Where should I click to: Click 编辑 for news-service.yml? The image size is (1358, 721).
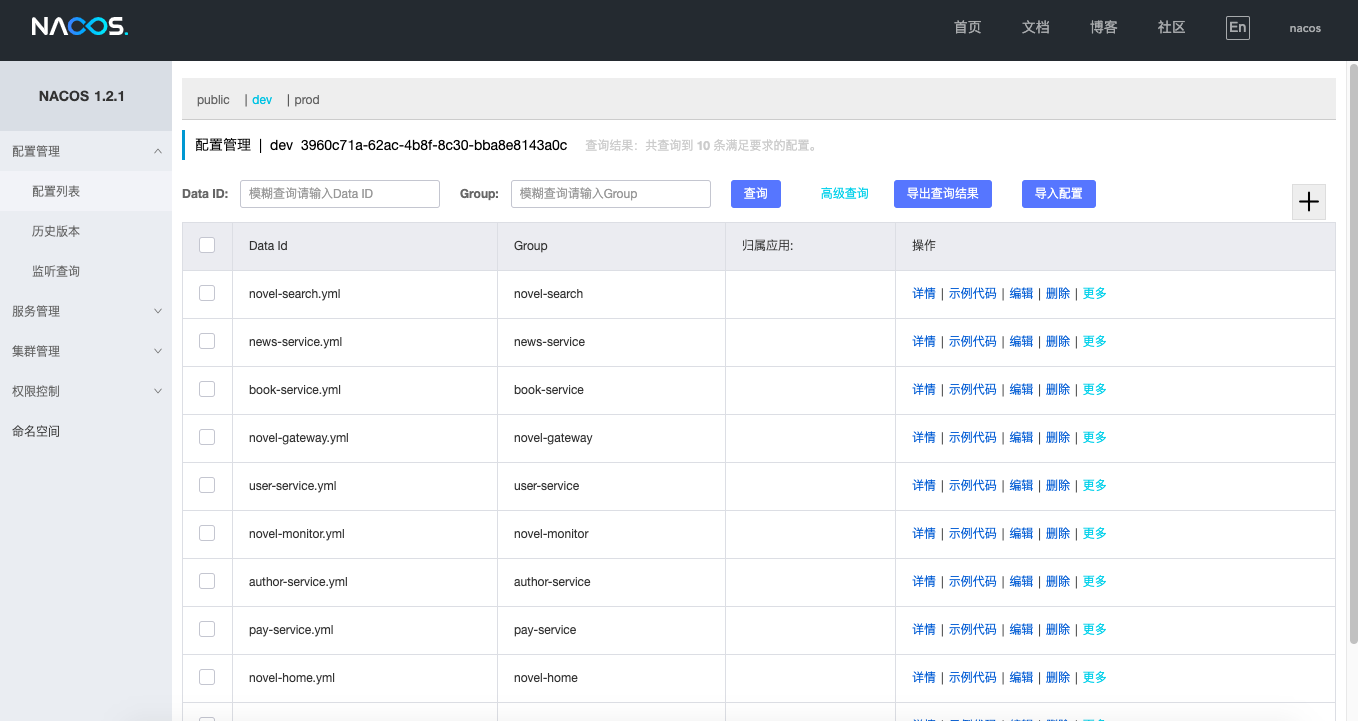point(1021,341)
